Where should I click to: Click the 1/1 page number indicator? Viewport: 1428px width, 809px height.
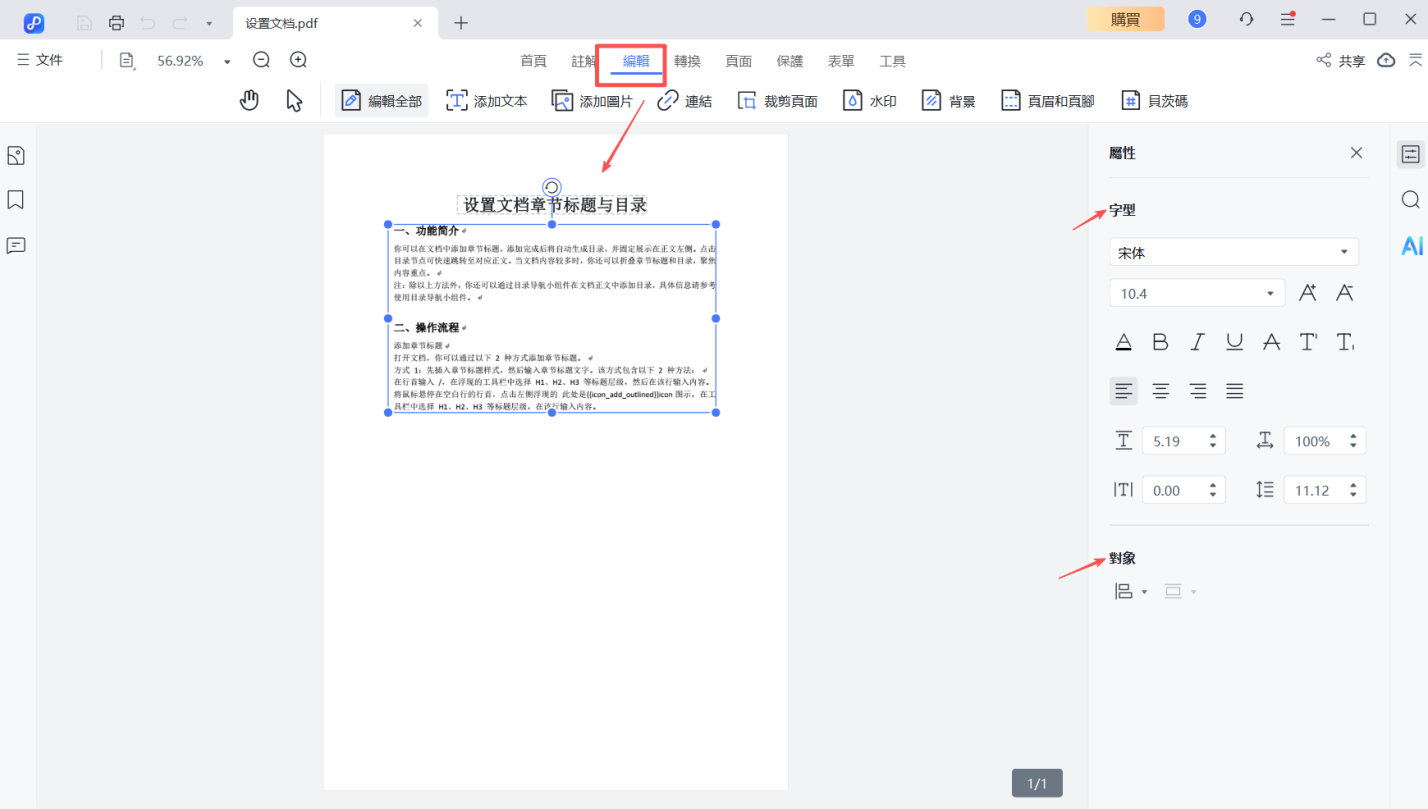(1035, 782)
